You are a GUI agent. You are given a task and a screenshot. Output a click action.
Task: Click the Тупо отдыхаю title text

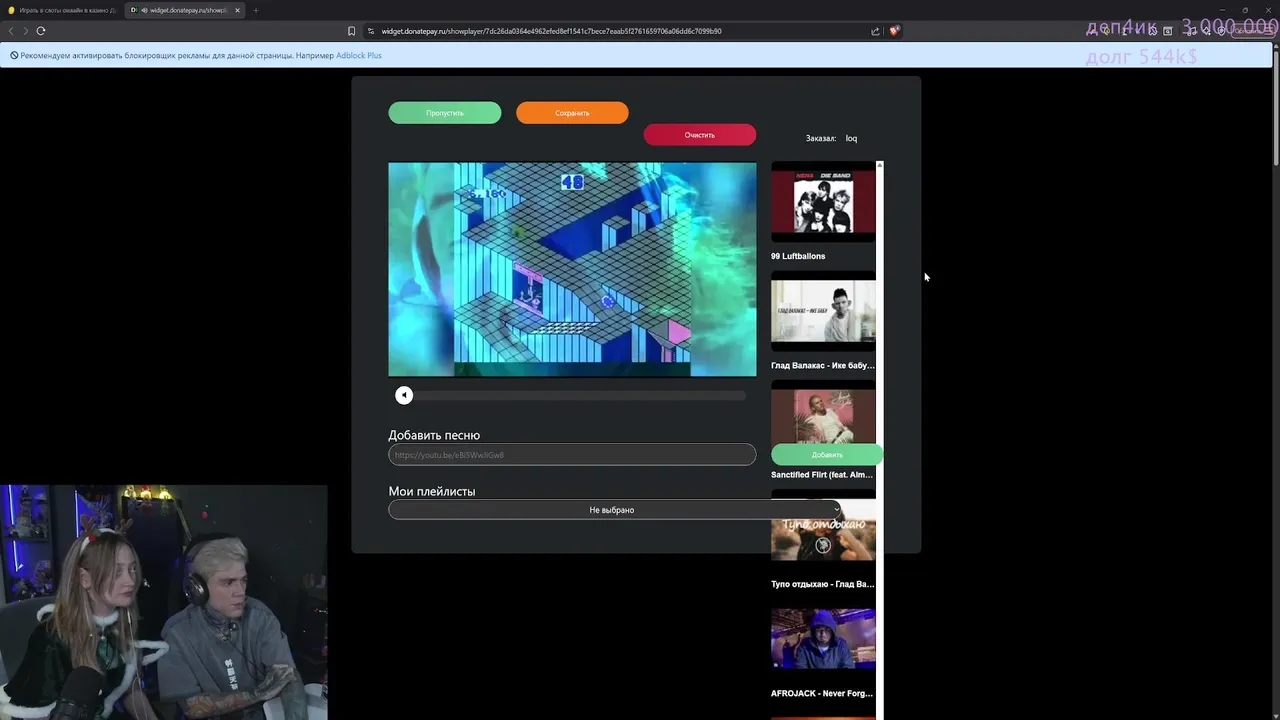(x=822, y=584)
